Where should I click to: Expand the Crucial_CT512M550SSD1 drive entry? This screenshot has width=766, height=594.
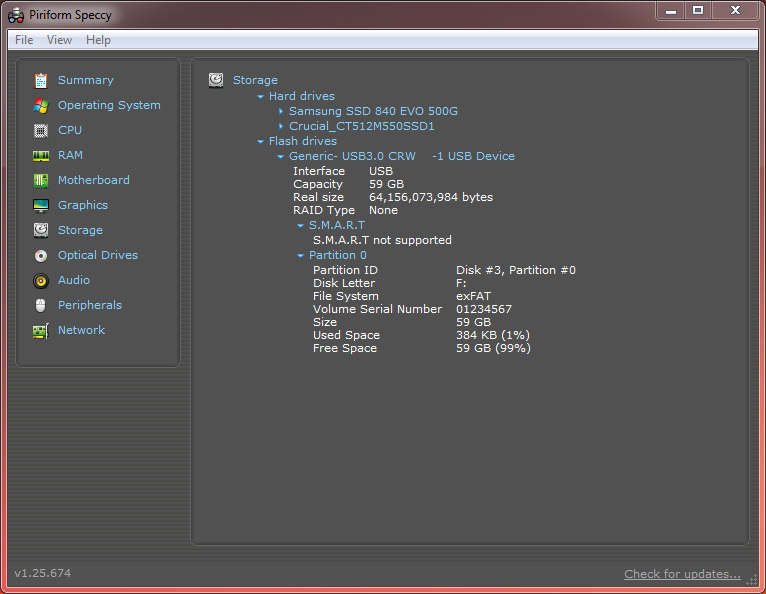pos(281,127)
